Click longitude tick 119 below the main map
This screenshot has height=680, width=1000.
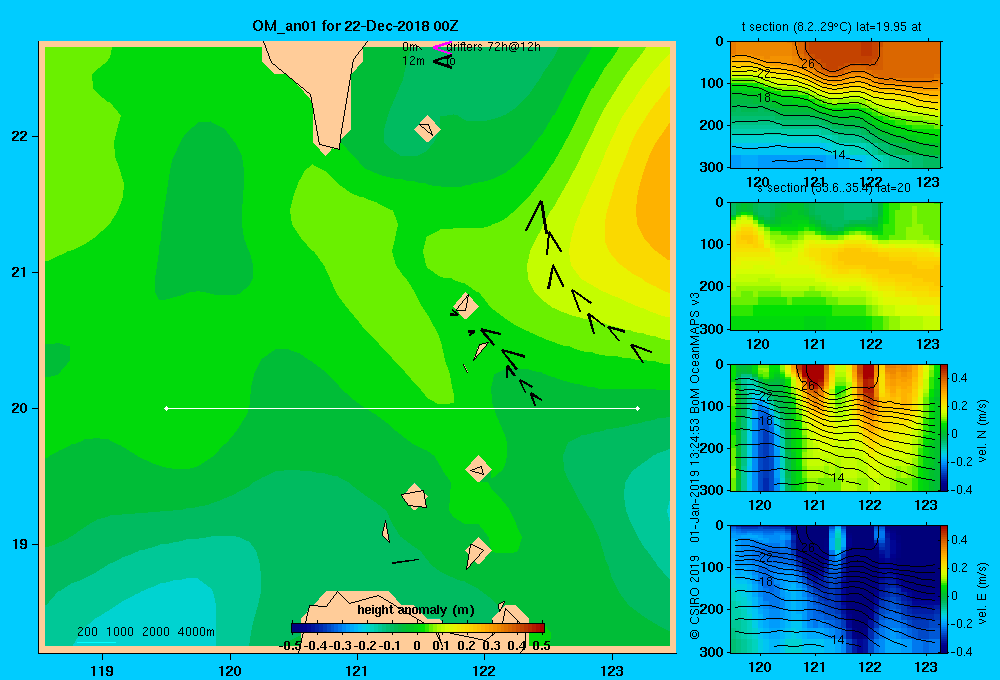tap(102, 670)
